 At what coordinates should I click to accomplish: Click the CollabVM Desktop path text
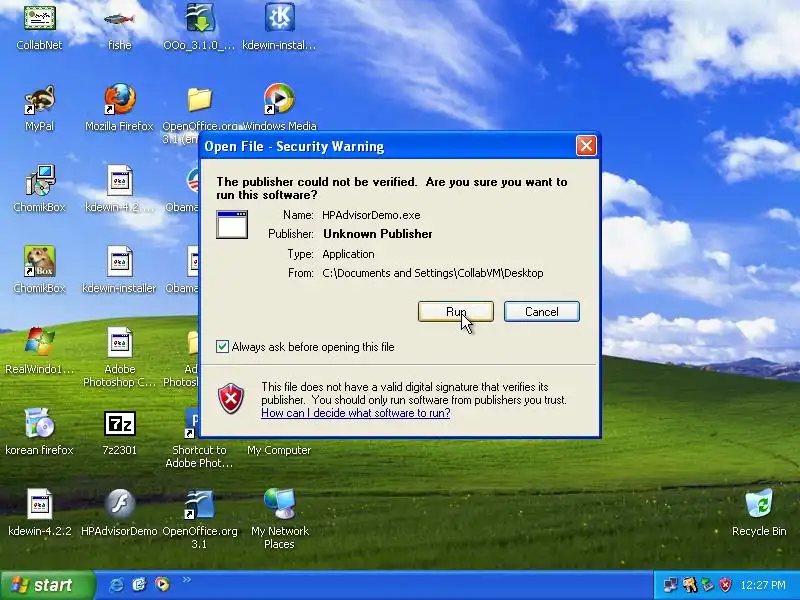click(433, 273)
